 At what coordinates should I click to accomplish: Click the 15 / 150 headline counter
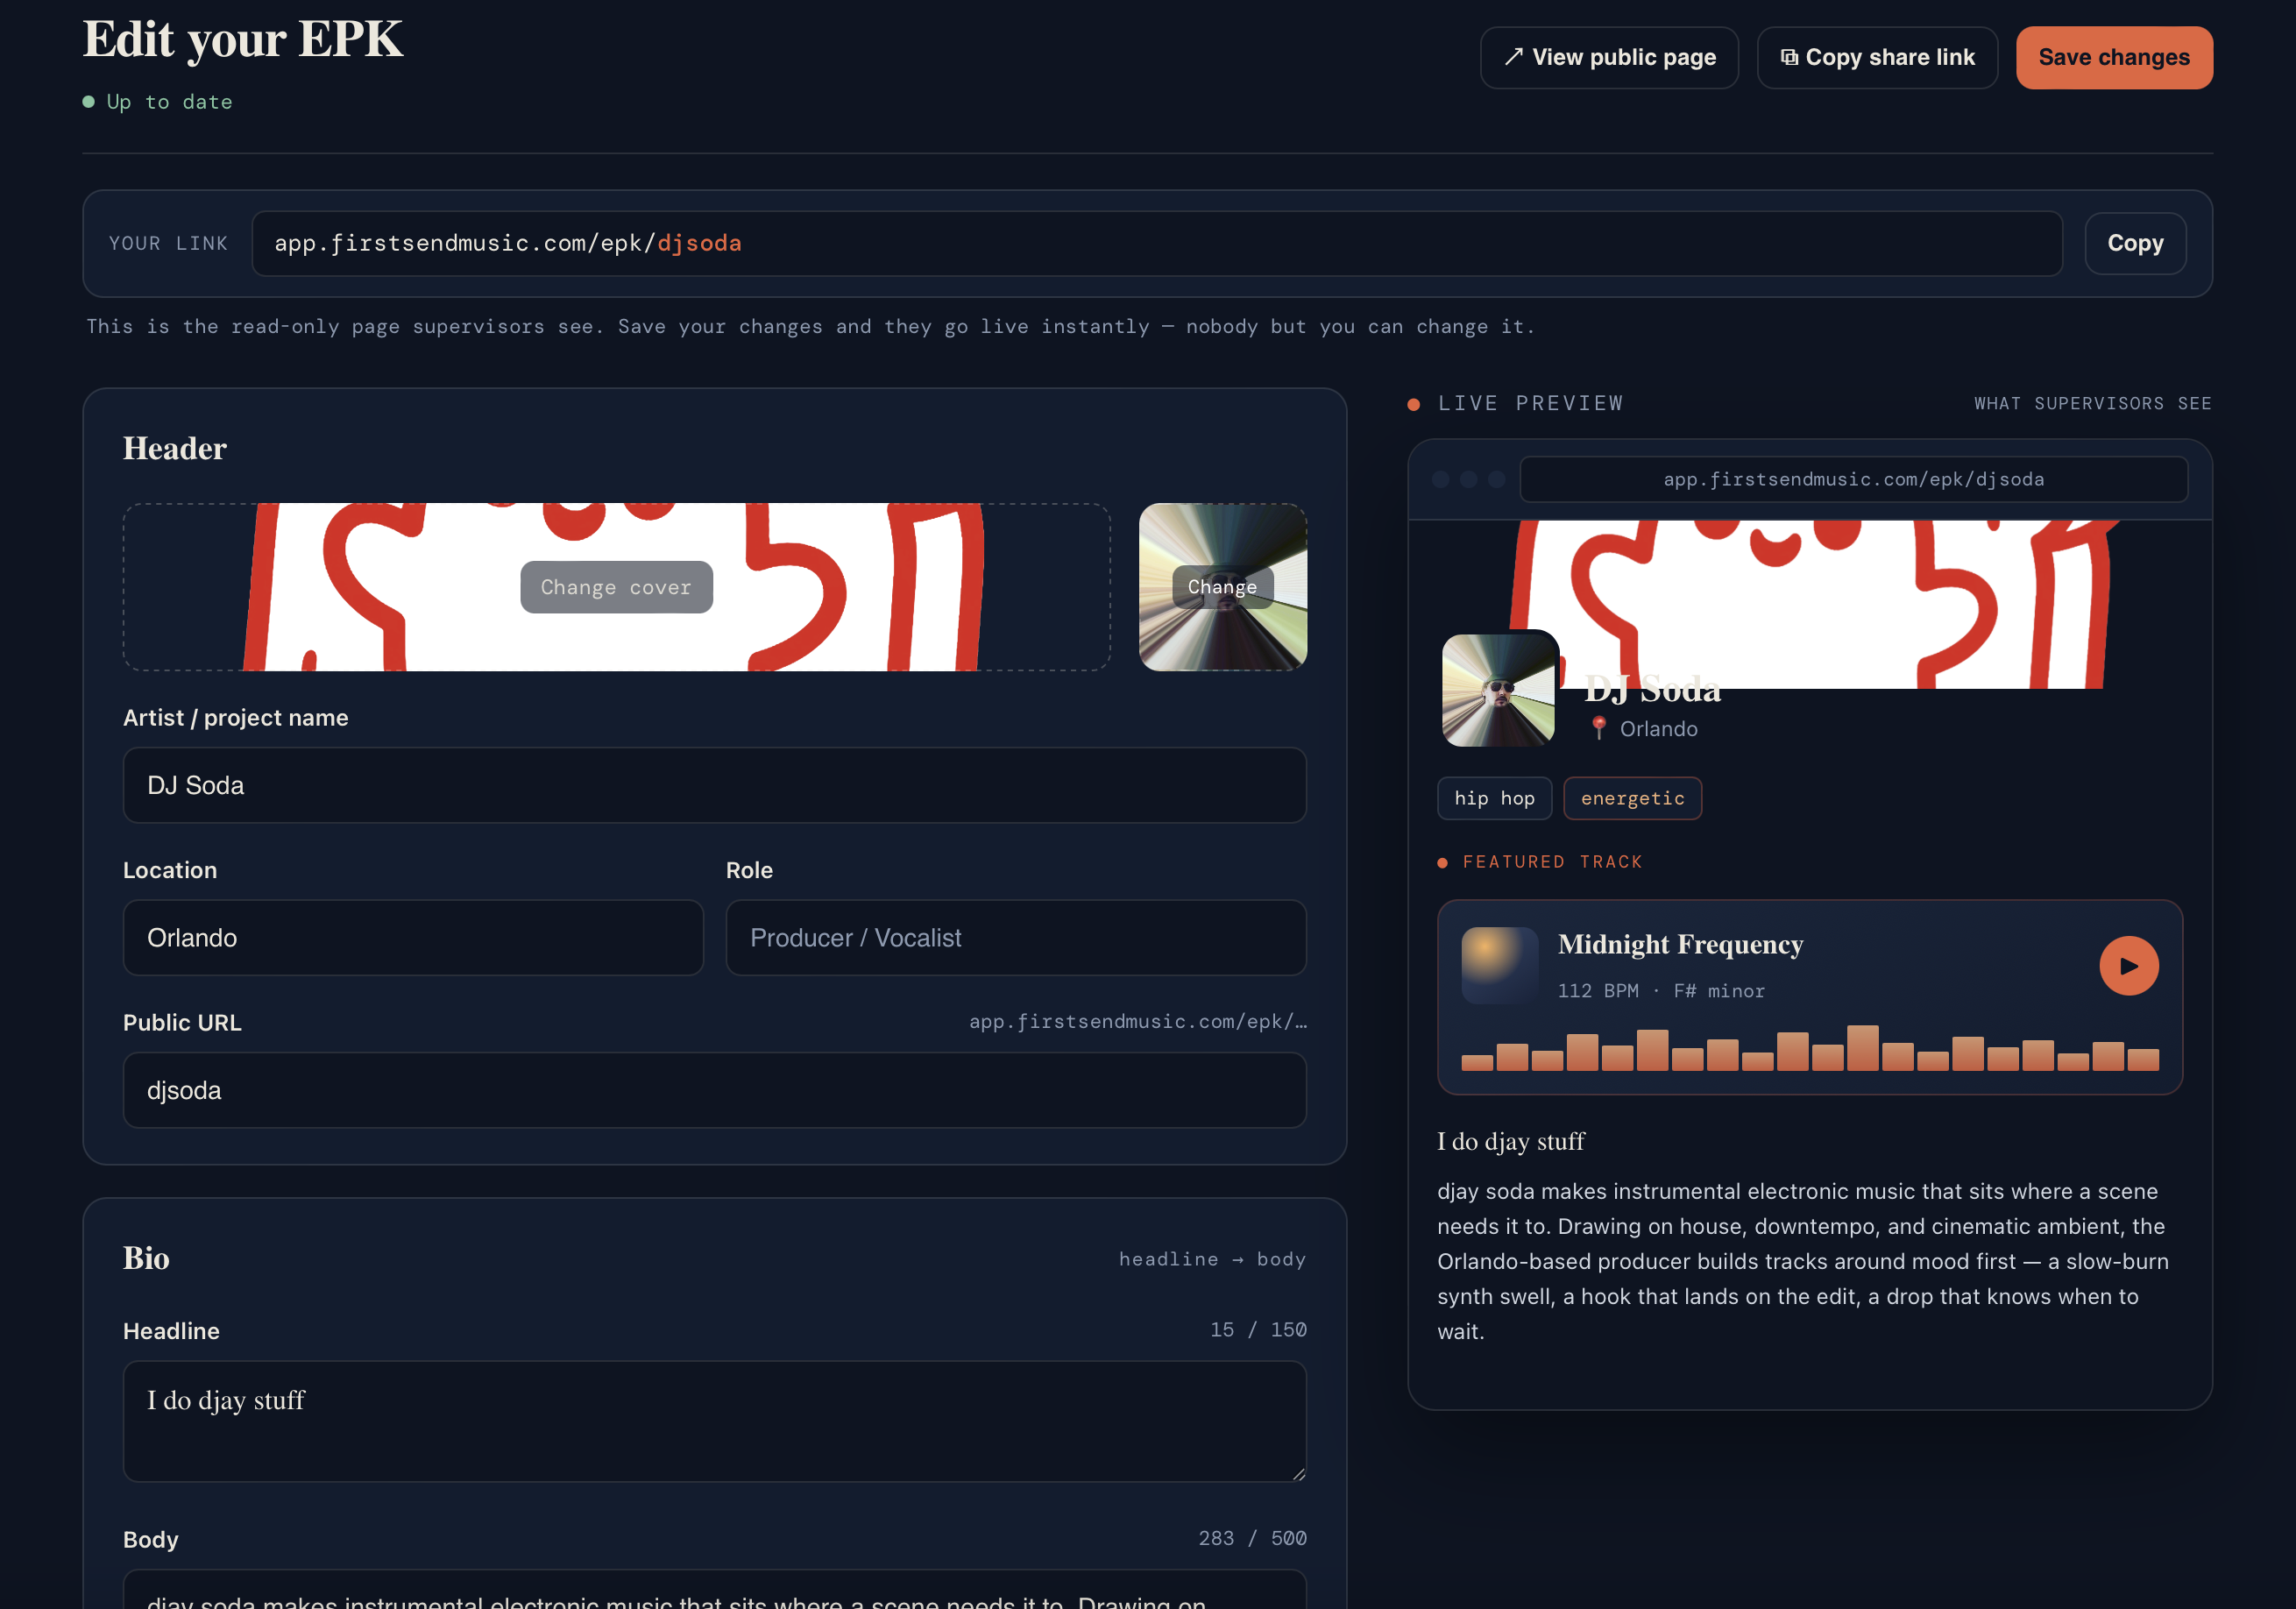point(1258,1329)
